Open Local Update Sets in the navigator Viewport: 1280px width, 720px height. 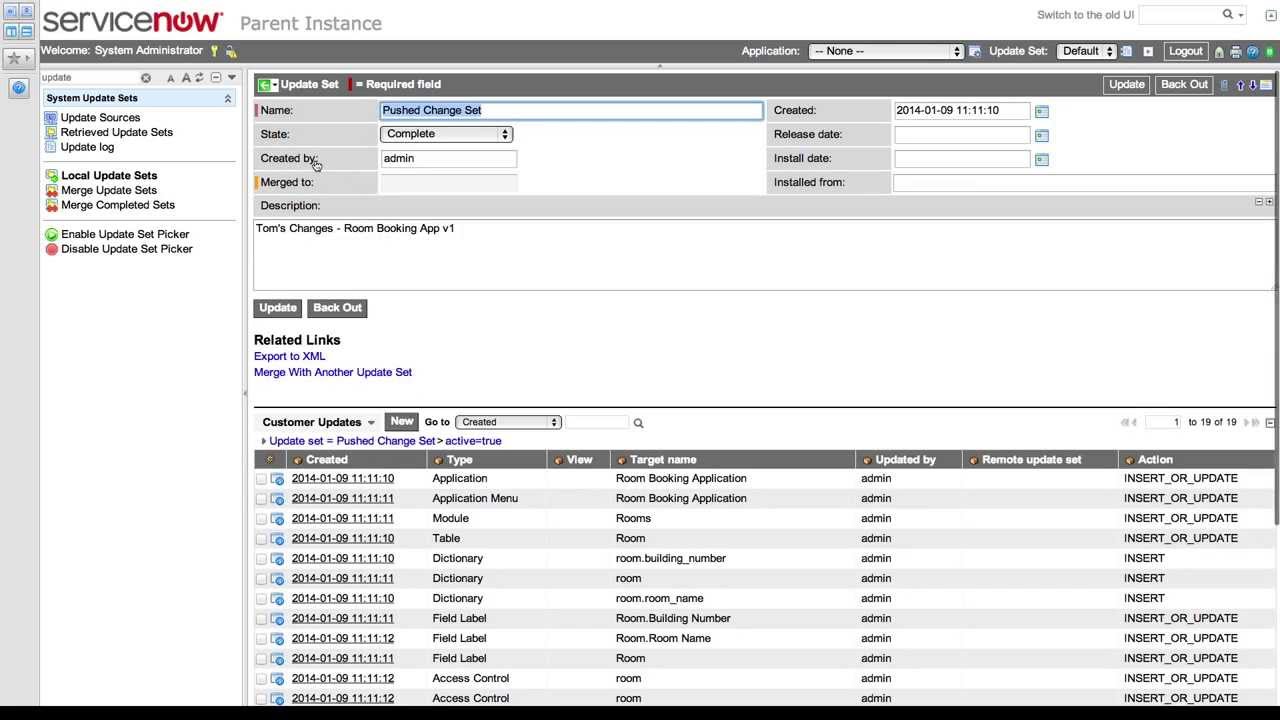[109, 176]
